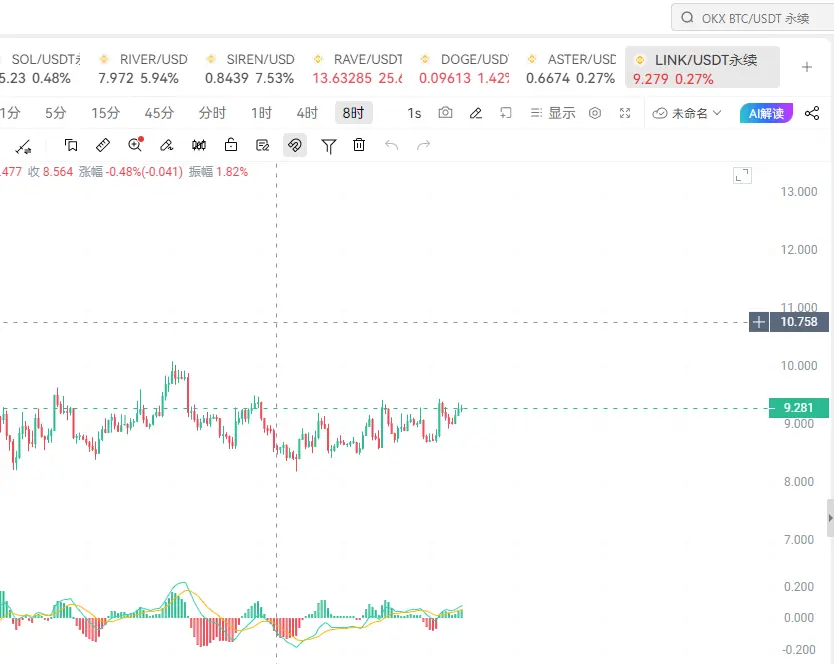Expand the chart pane corner icon

pyautogui.click(x=742, y=175)
